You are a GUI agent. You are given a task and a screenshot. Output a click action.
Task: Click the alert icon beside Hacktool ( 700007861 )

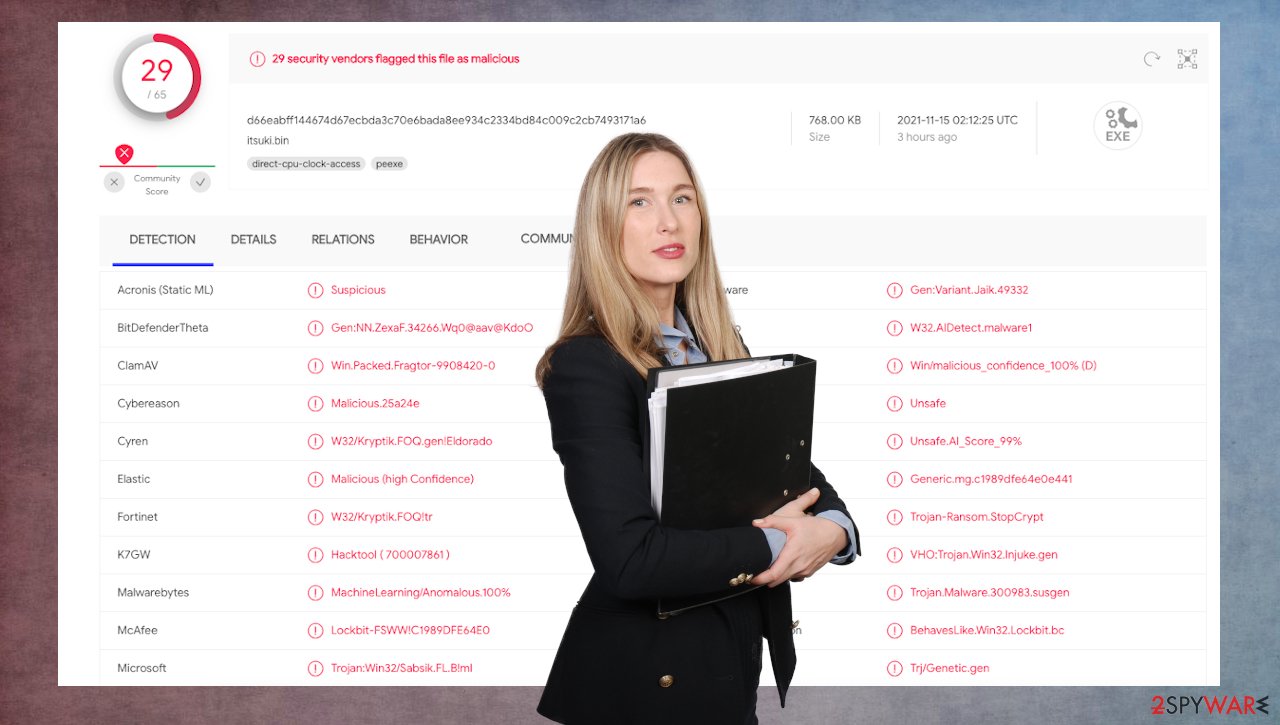(x=315, y=555)
